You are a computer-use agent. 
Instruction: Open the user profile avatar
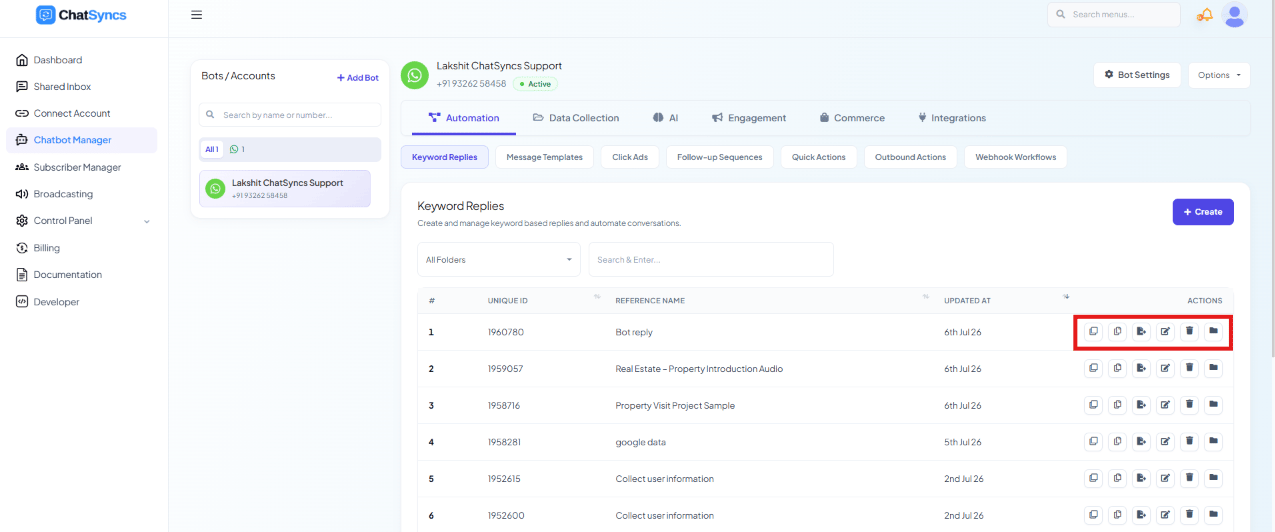pyautogui.click(x=1235, y=15)
